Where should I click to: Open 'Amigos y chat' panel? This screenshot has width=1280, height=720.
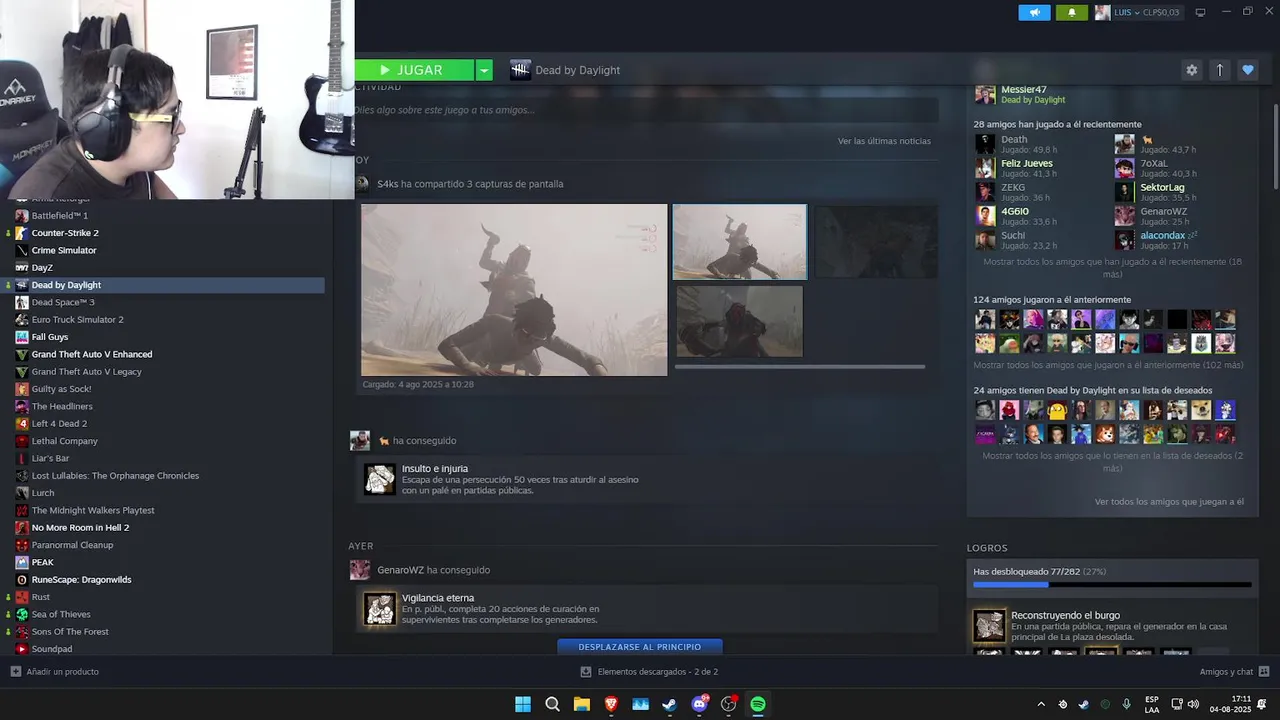[x=1234, y=672]
